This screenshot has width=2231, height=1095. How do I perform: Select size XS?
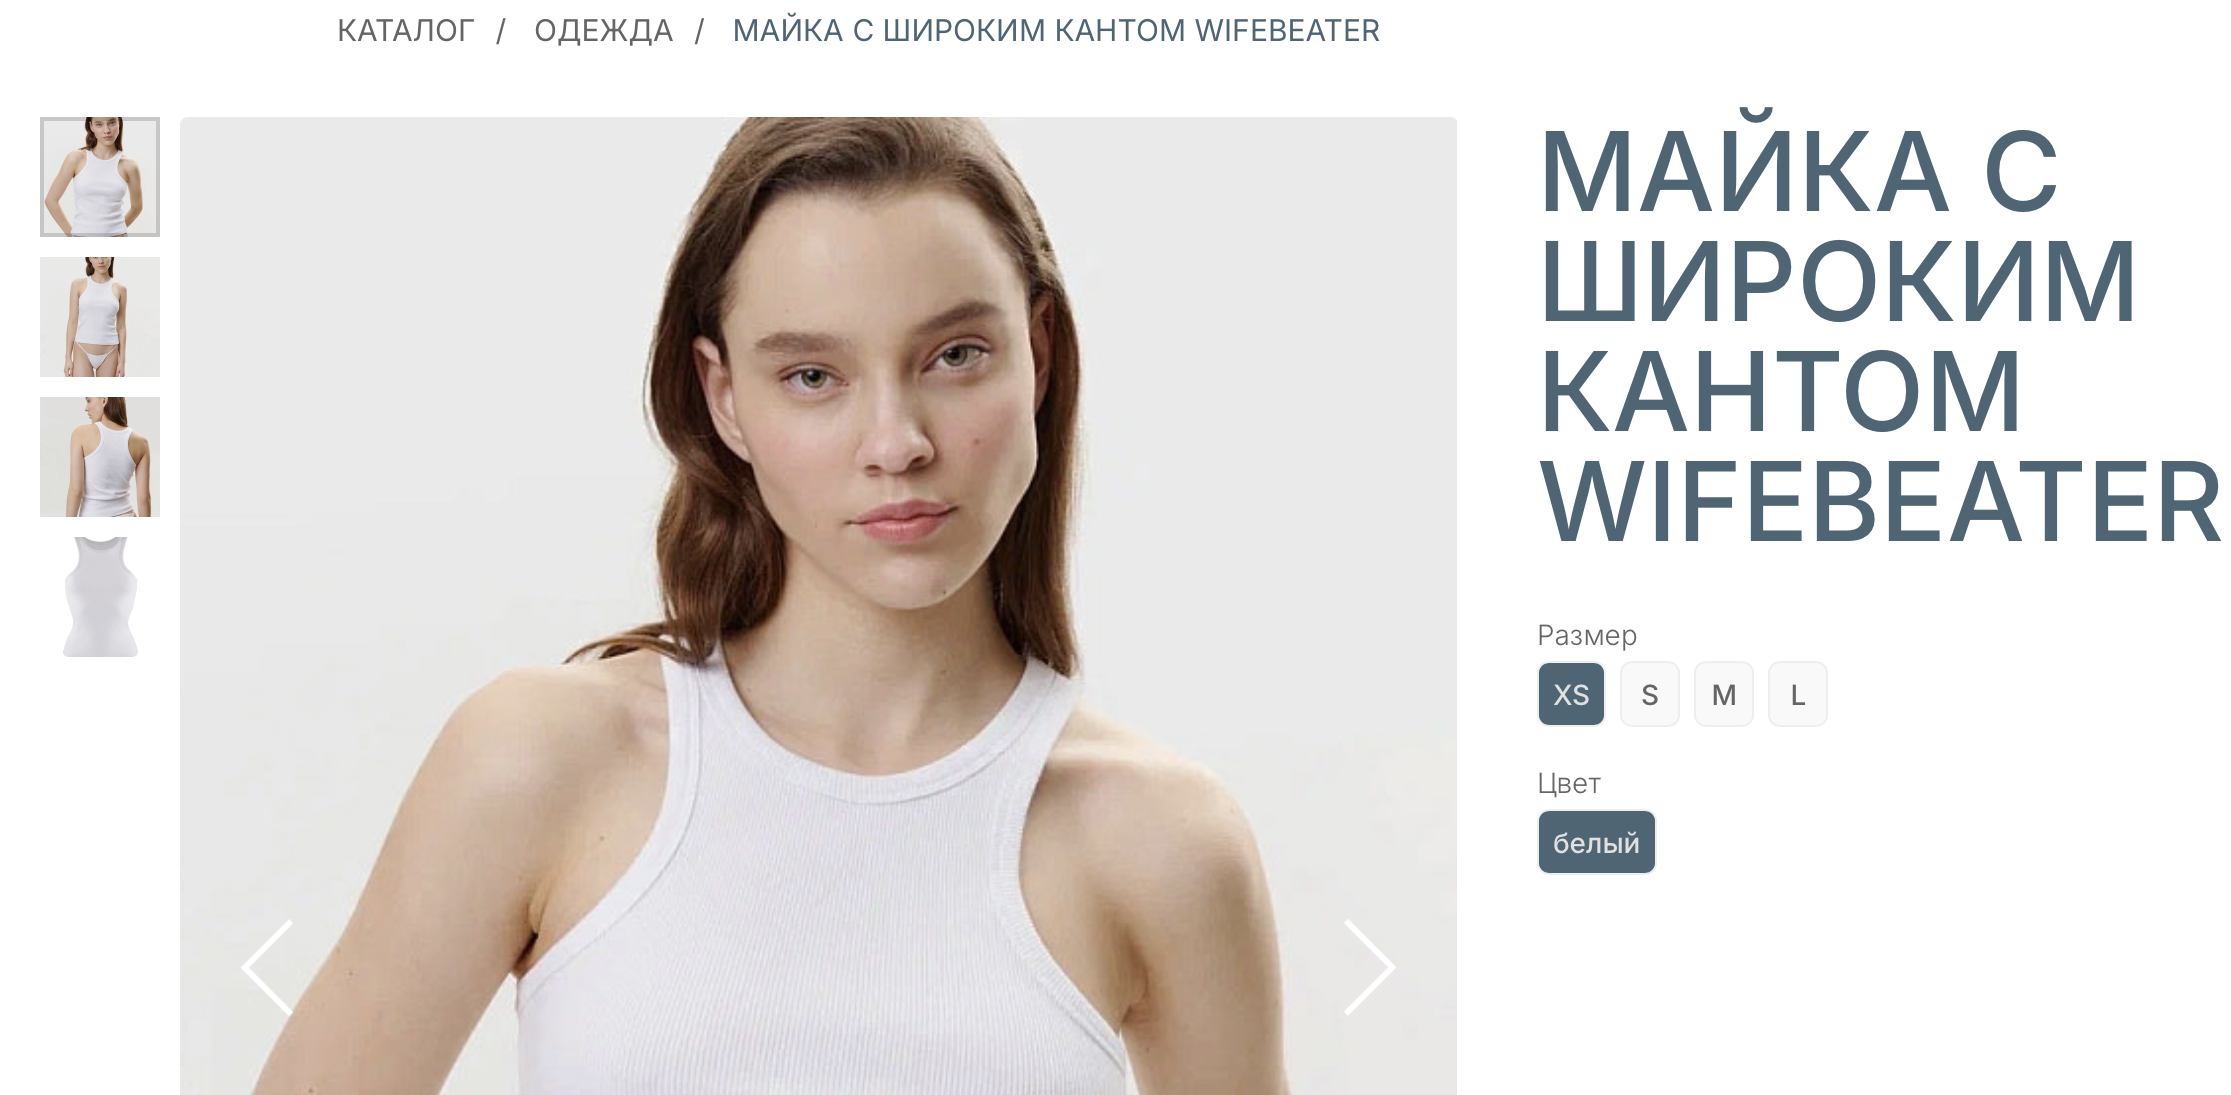pyautogui.click(x=1571, y=694)
